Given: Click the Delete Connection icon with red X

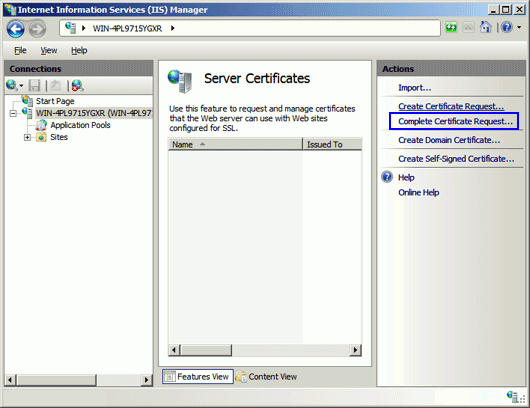Looking at the screenshot, I should [77, 86].
